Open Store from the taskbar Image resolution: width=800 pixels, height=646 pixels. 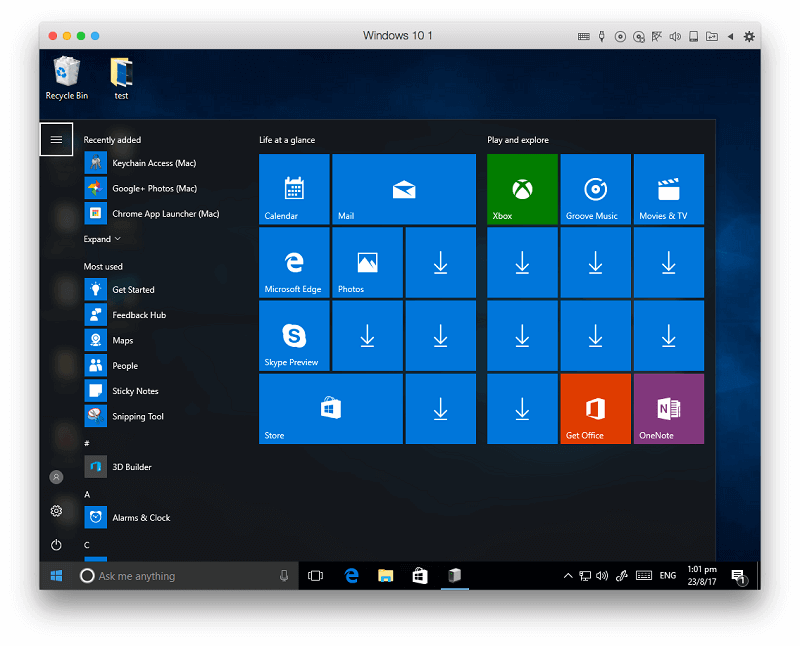420,576
